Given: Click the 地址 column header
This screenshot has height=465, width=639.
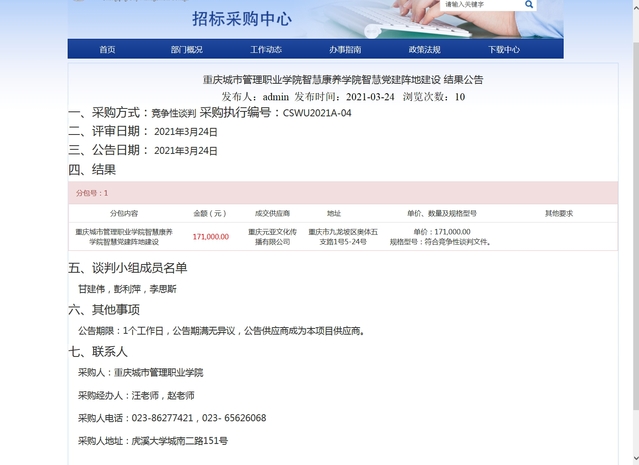Looking at the screenshot, I should [334, 213].
